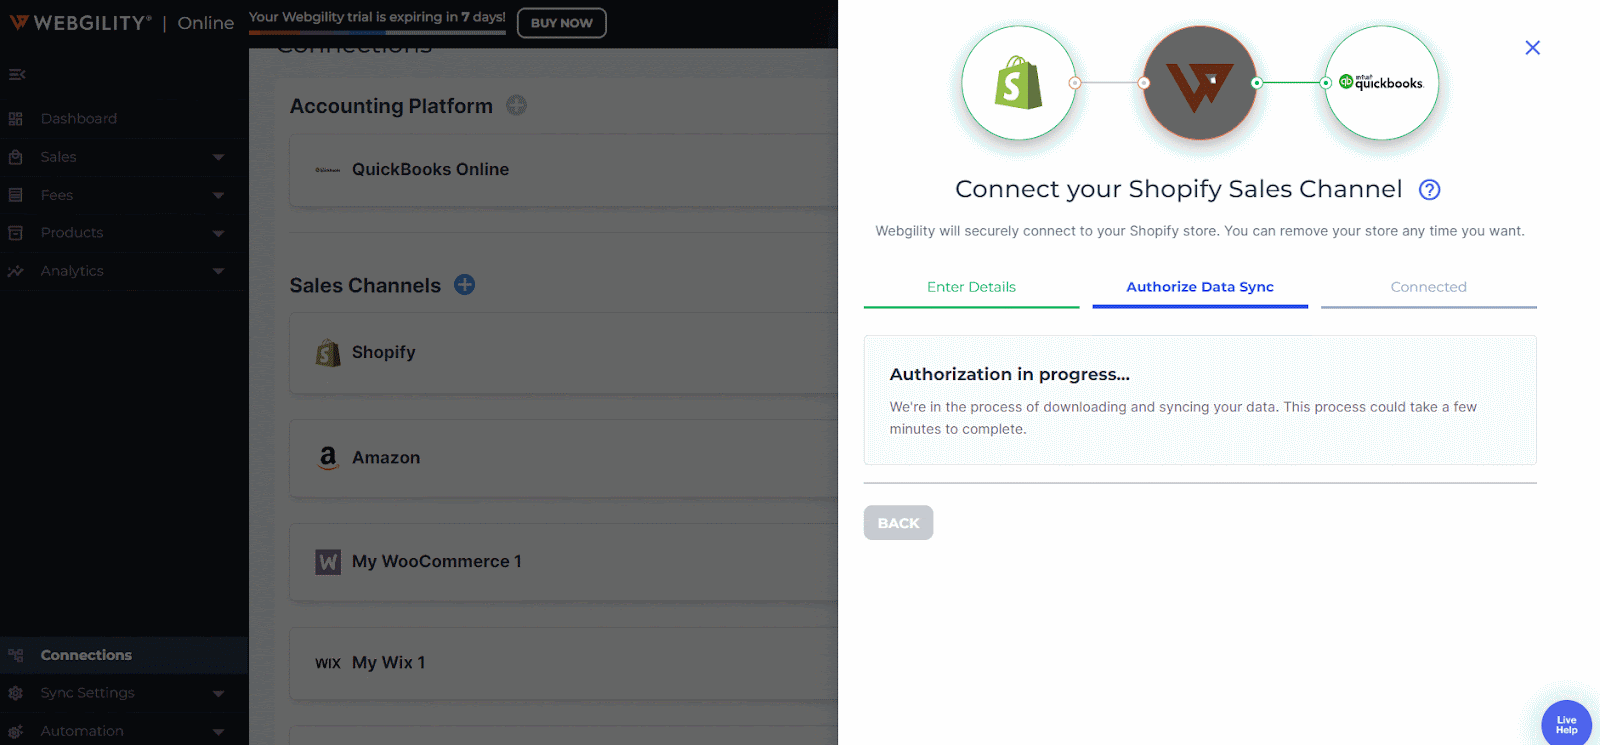Click the Sales Channels section heading
1600x745 pixels.
(365, 286)
